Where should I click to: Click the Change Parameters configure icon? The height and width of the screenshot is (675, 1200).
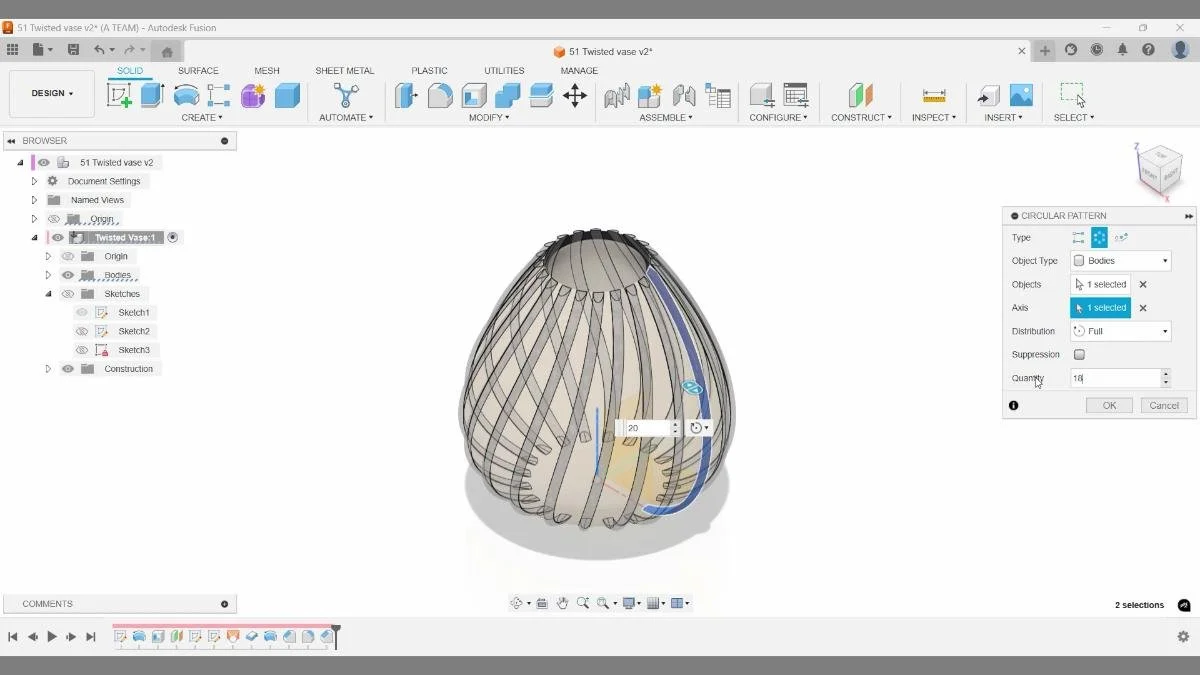pos(796,95)
